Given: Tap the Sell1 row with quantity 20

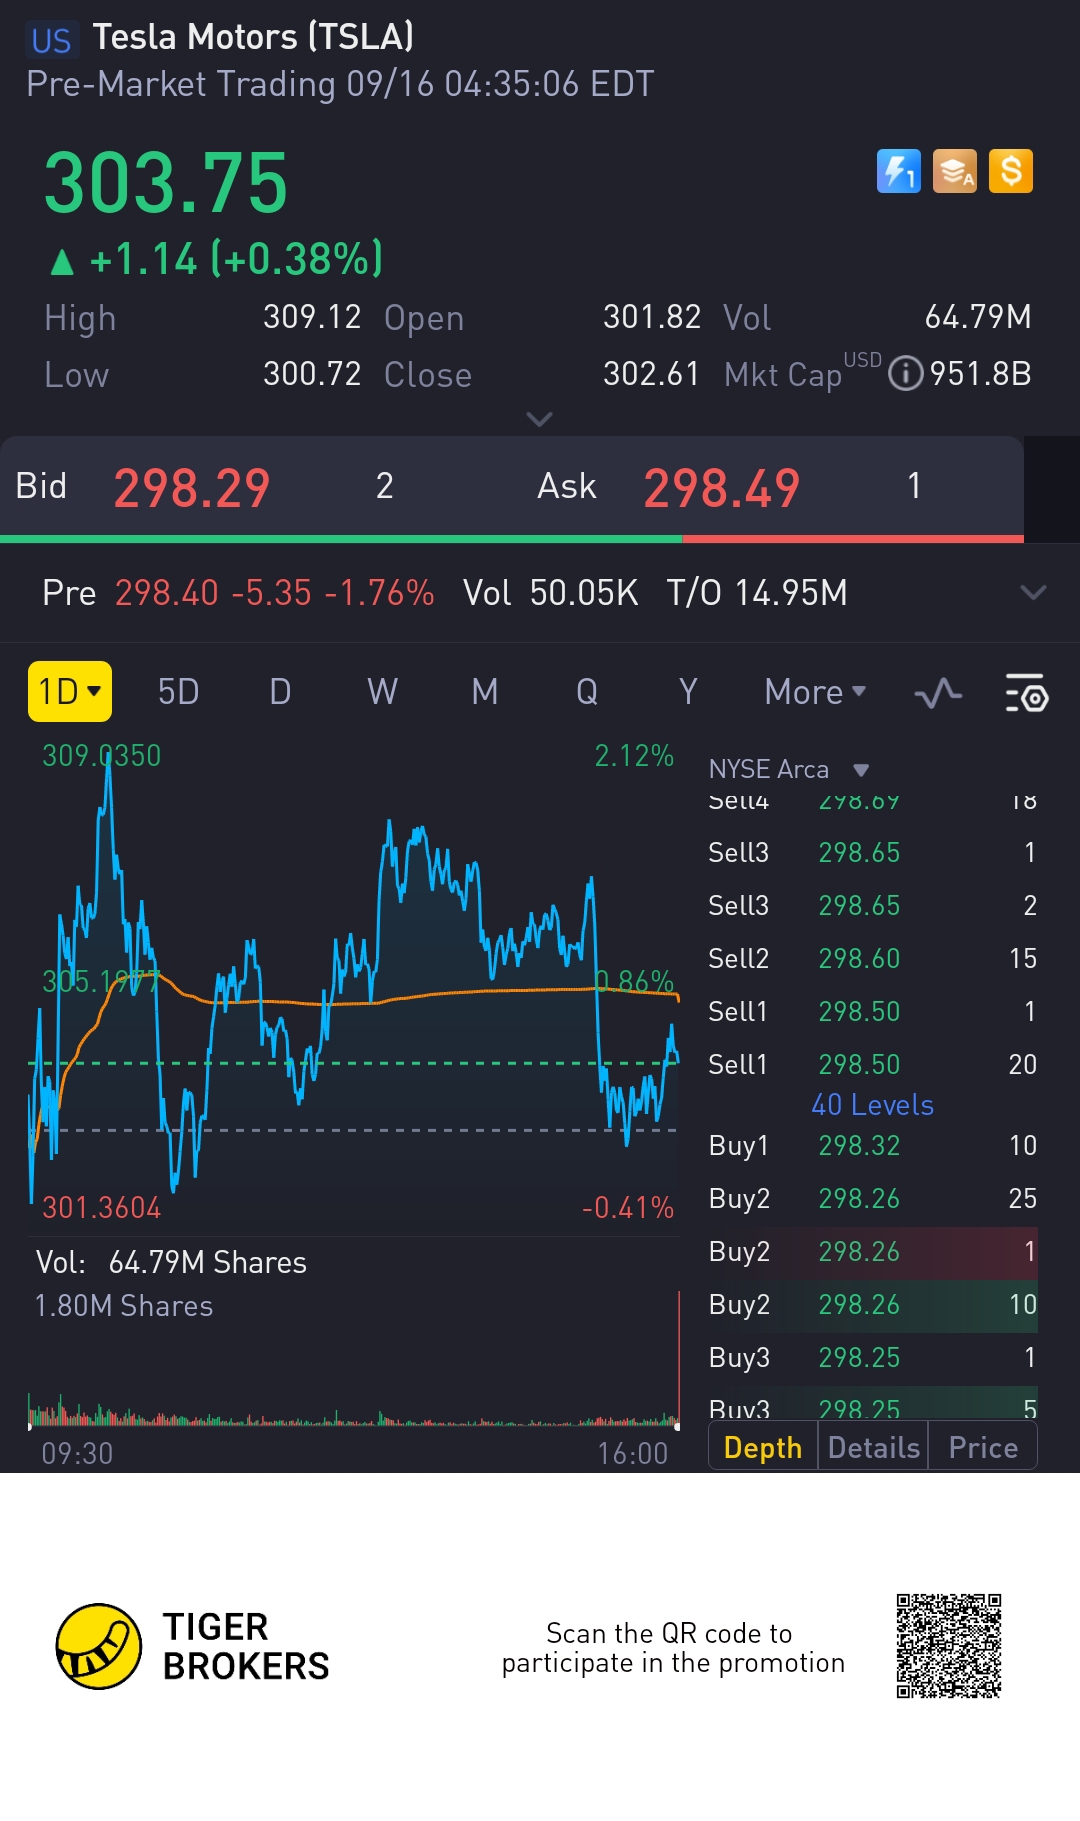Looking at the screenshot, I should 872,1064.
